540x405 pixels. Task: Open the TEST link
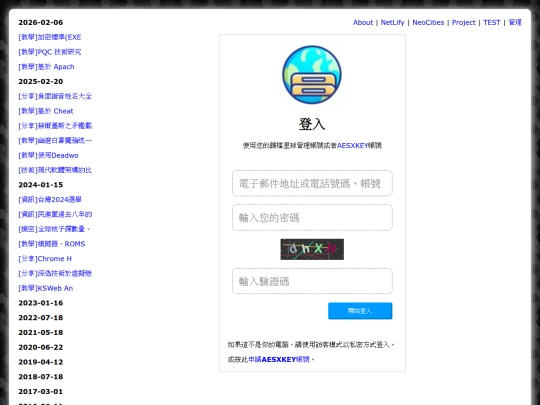(491, 22)
